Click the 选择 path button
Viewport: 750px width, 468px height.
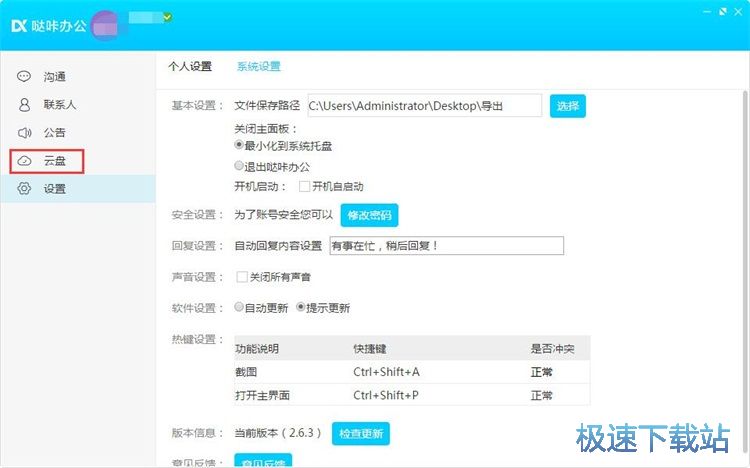pos(568,106)
